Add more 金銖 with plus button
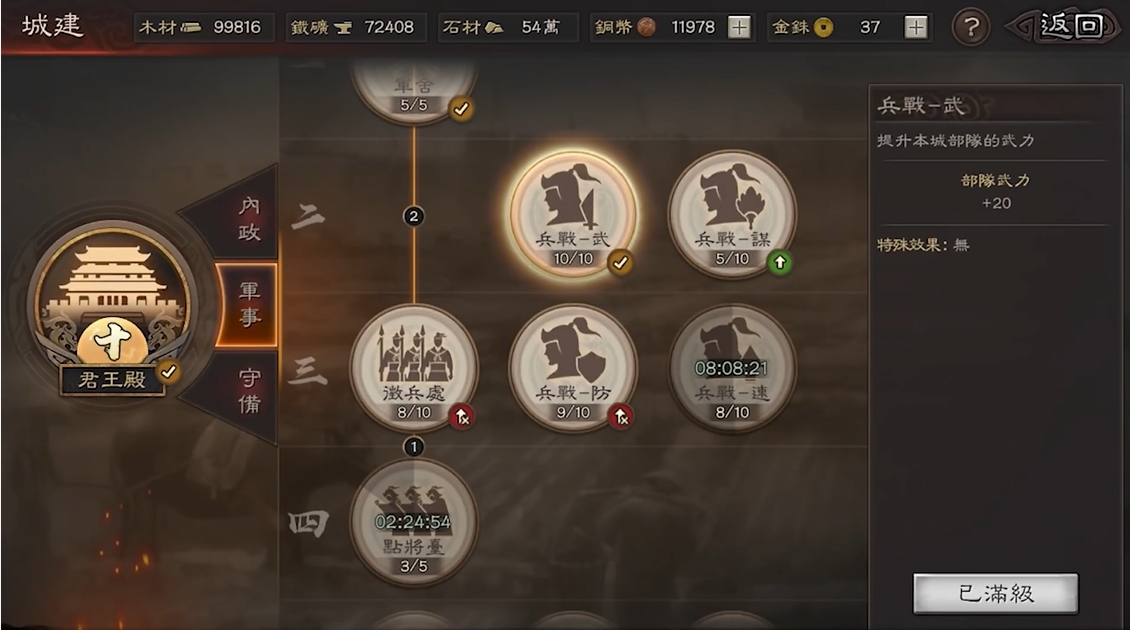The width and height of the screenshot is (1130, 630). click(x=915, y=27)
